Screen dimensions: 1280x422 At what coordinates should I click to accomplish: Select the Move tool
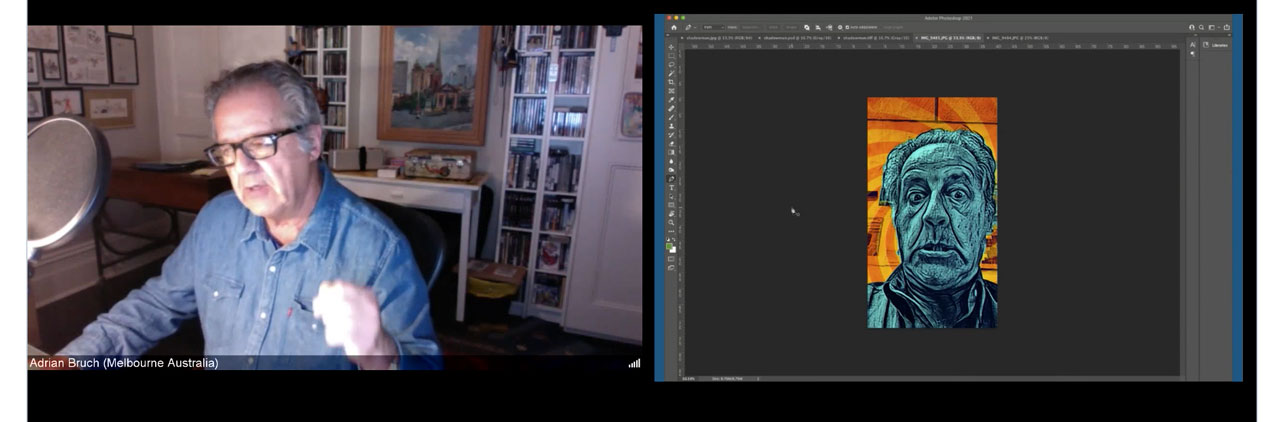pos(672,46)
